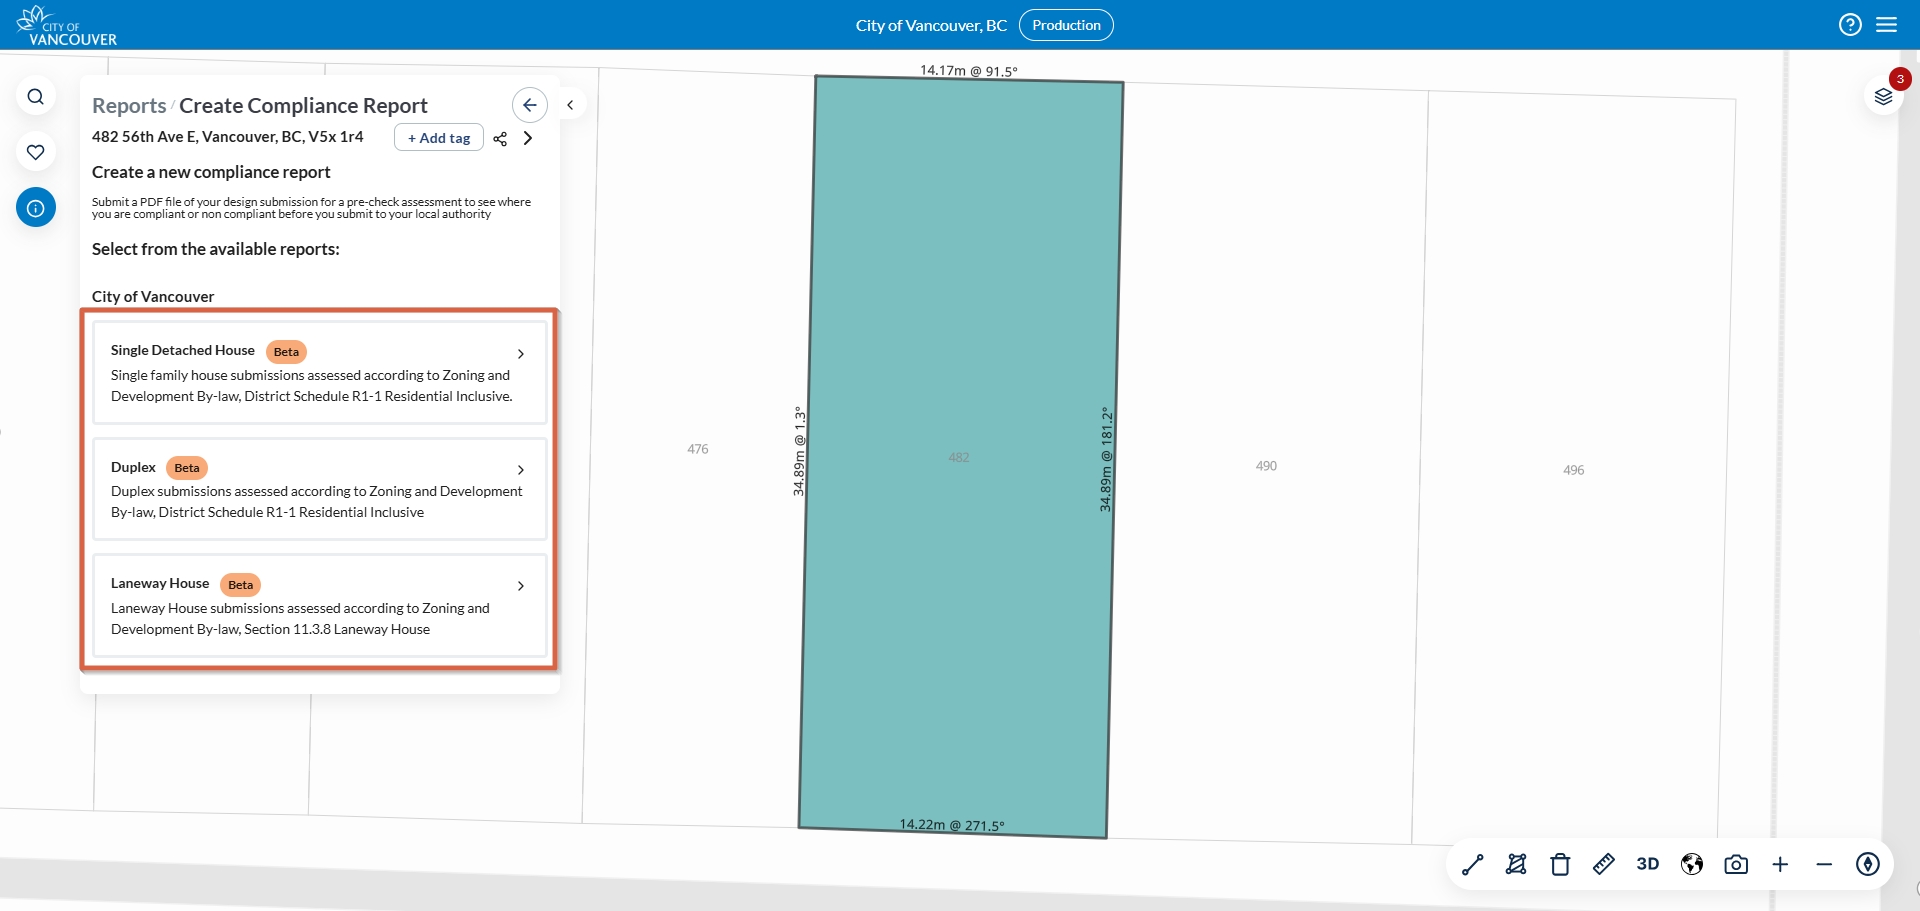Screen dimensions: 1920x911
Task: Click the Production environment badge
Action: click(1066, 25)
